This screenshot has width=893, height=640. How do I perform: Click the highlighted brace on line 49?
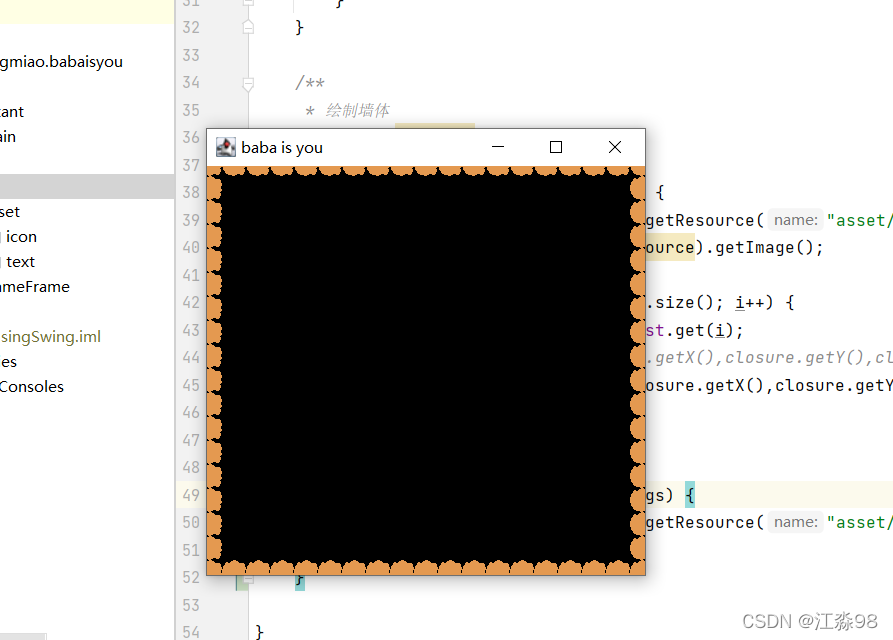[x=690, y=495]
